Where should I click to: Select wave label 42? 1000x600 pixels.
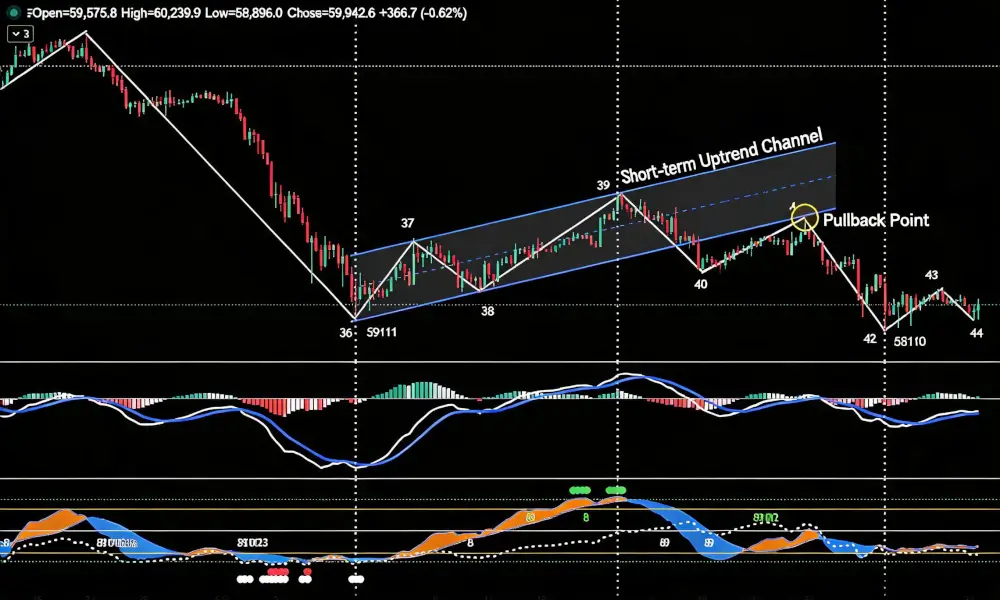(x=870, y=339)
